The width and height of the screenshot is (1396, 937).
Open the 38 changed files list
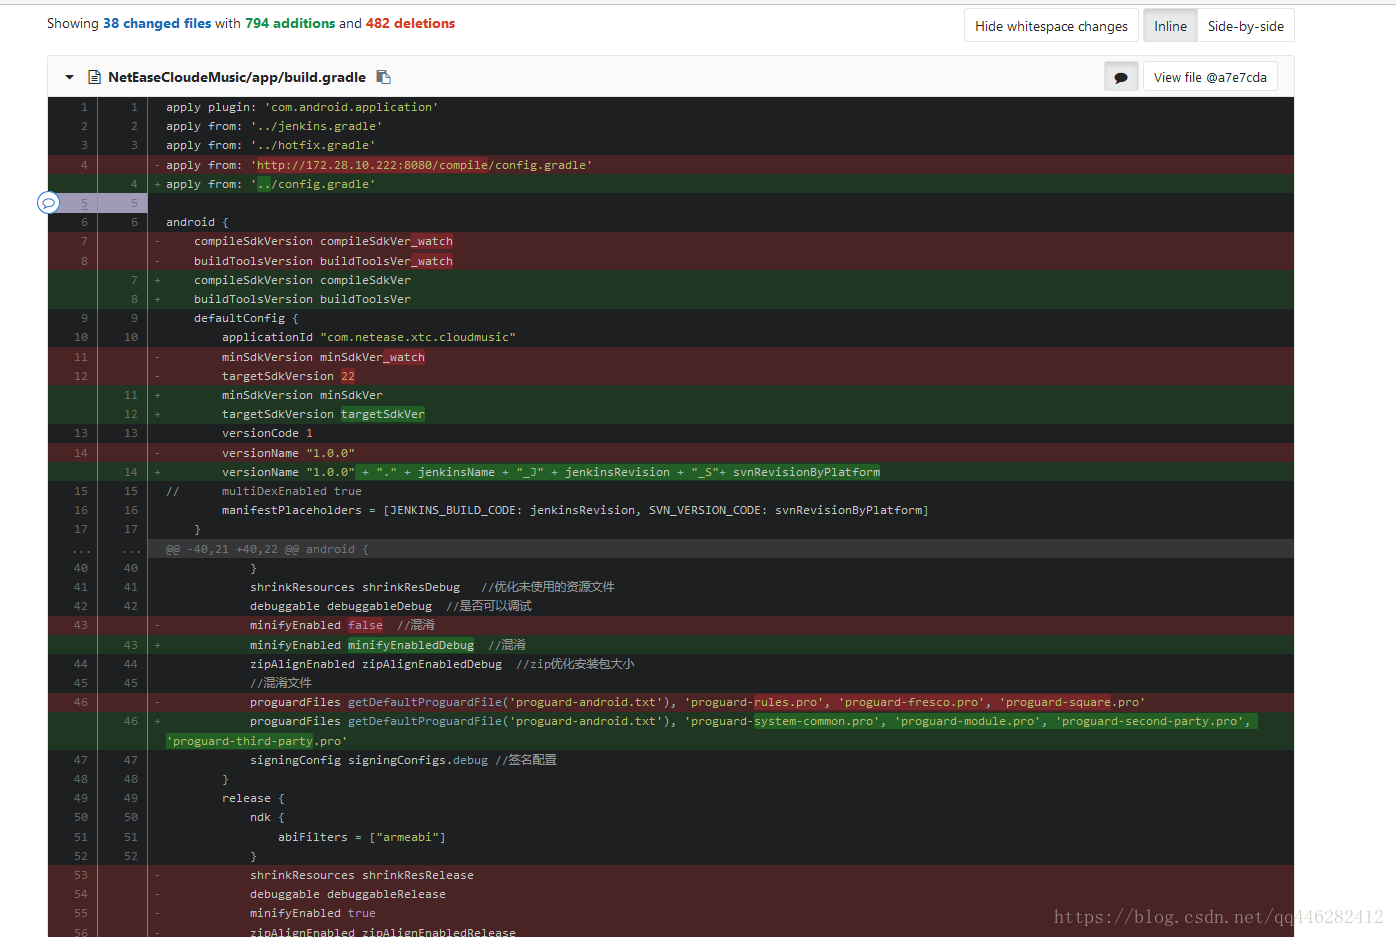tap(157, 23)
